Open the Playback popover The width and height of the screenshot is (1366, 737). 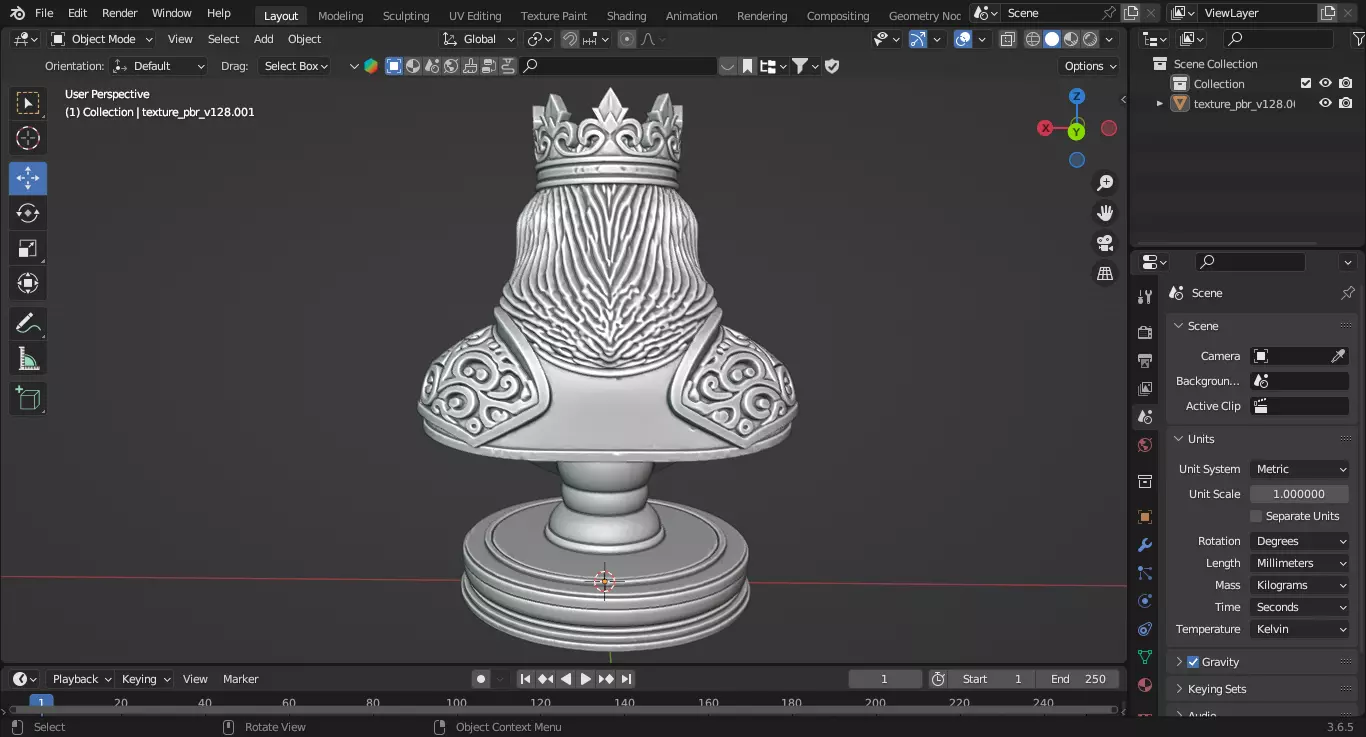(81, 679)
